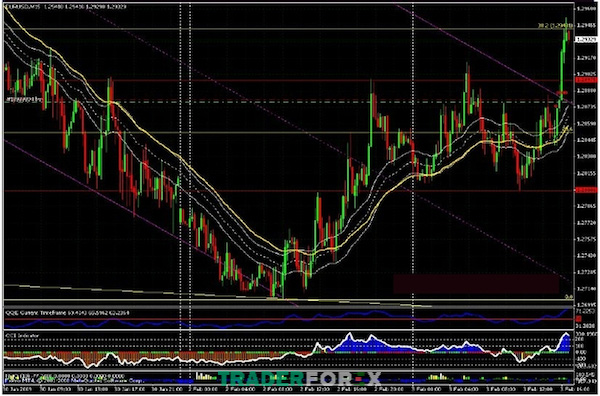Select the lower red horizontal level price tag
The height and width of the screenshot is (396, 600).
coord(585,190)
